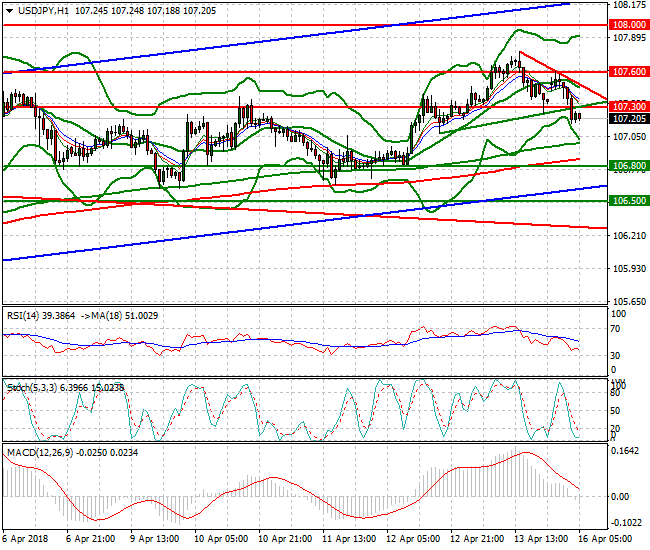Click the 11 Apr 13:00 time axis label
Image resolution: width=650 pixels, height=550 pixels.
(x=349, y=539)
